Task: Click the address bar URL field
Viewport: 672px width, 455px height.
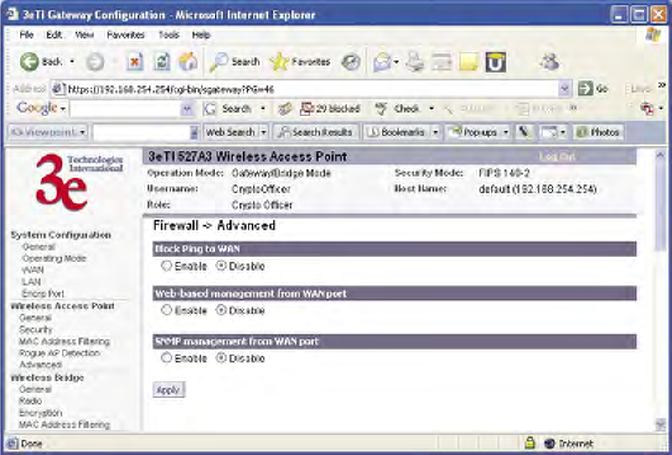Action: (x=312, y=89)
